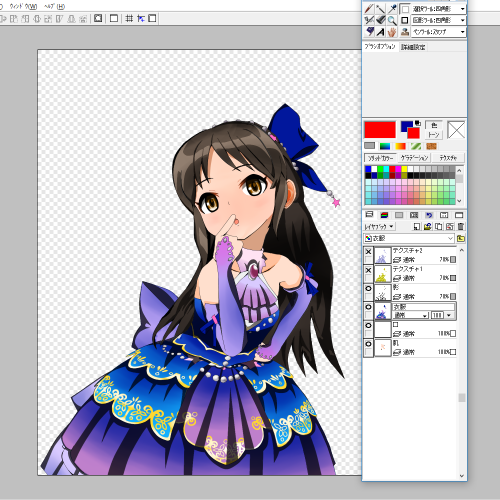Show the hidden テクスチャ1 layer
Screen dimensions: 500x500
pos(368,270)
